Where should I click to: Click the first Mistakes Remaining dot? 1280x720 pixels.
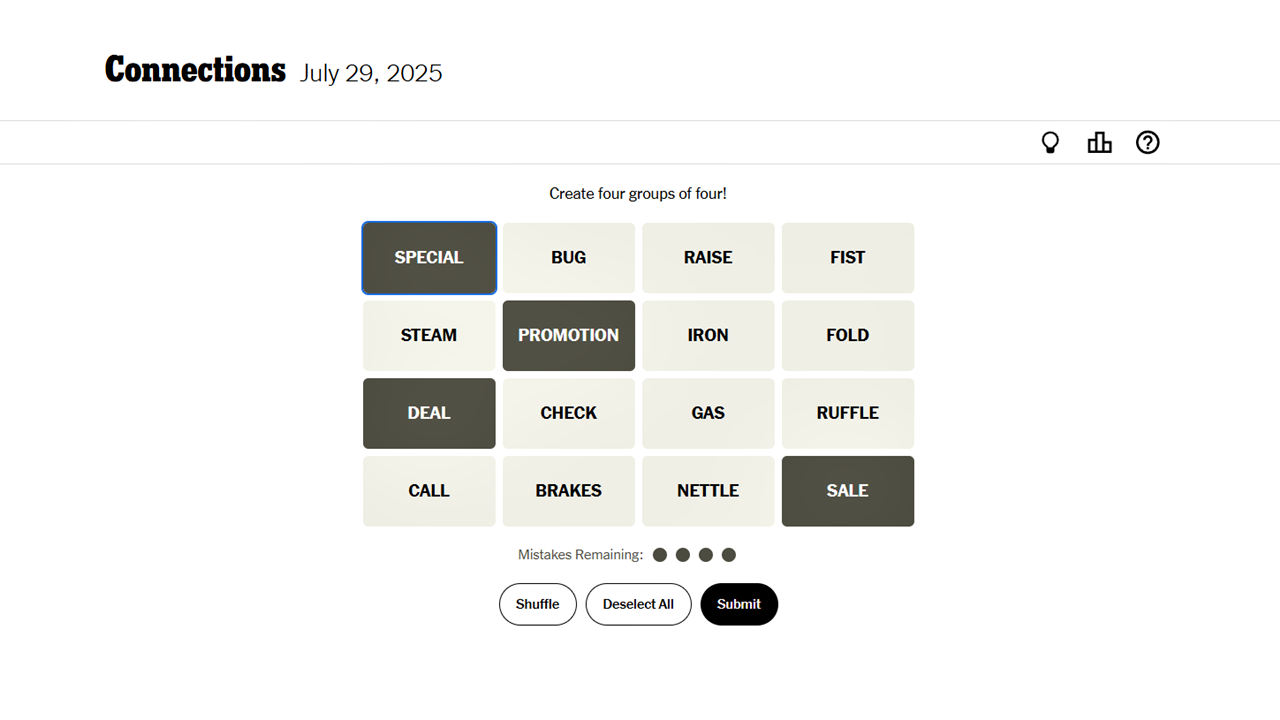point(660,554)
